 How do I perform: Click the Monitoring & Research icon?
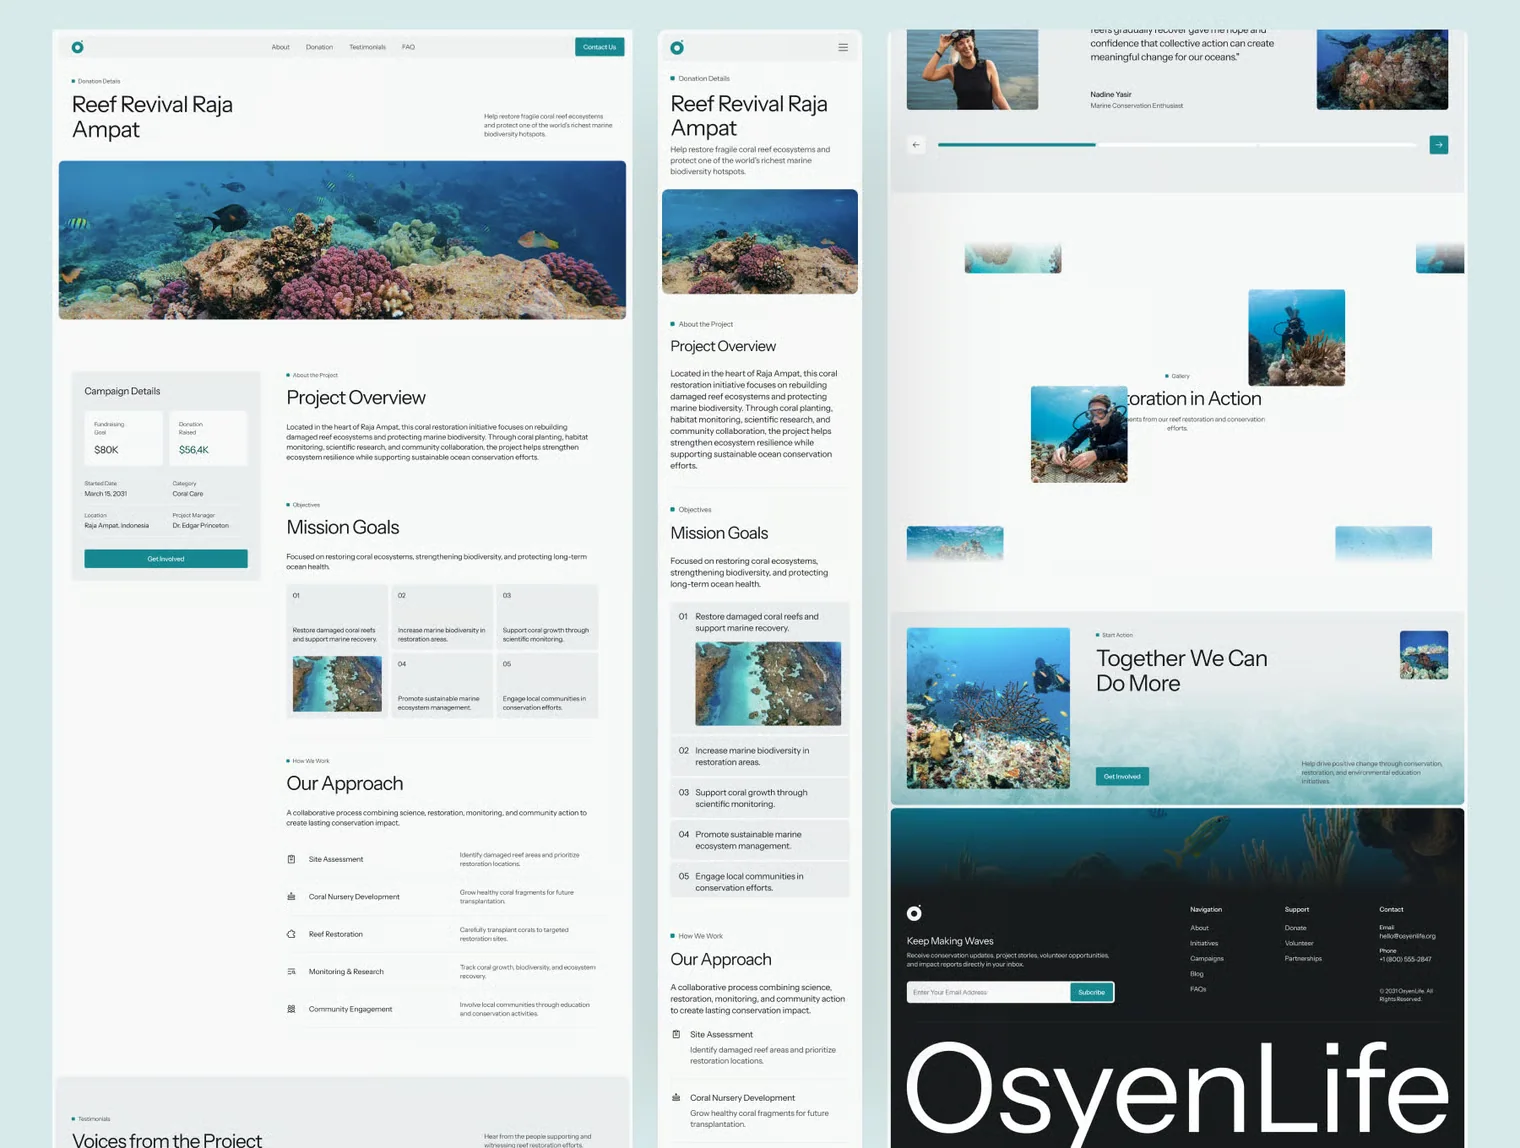coord(291,971)
